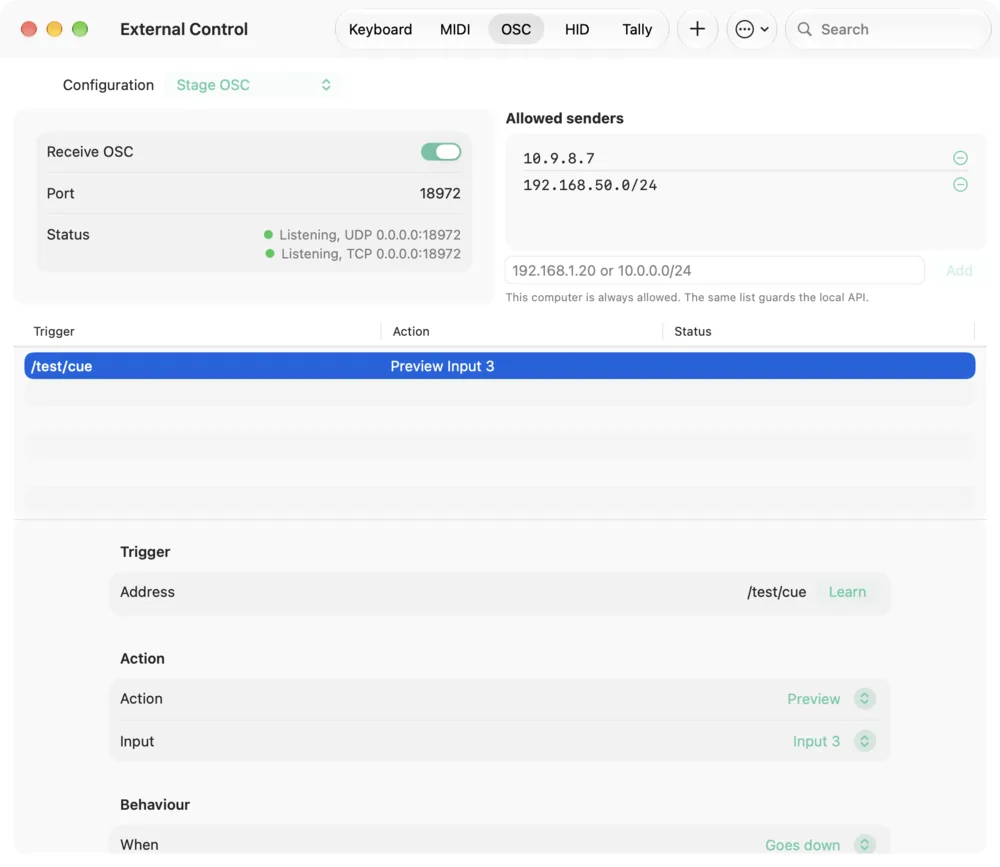The height and width of the screenshot is (867, 1000).
Task: Remove allowed sender 10.9.8.7
Action: pyautogui.click(x=960, y=158)
